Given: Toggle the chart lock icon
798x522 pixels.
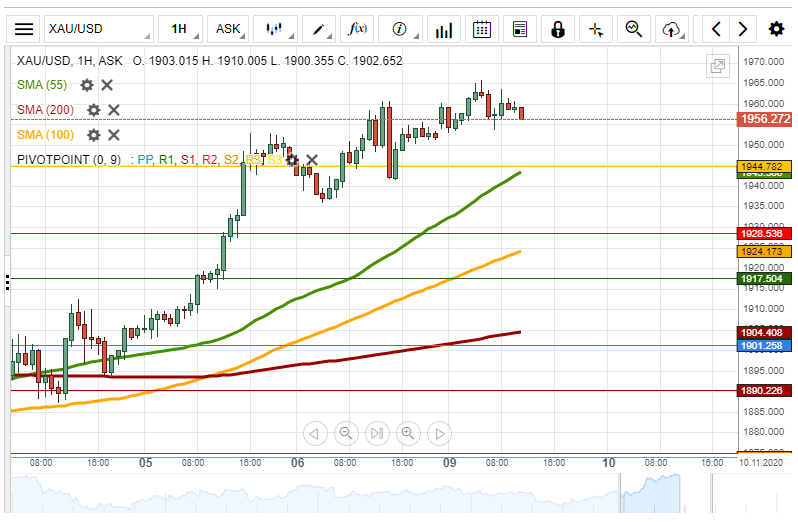Looking at the screenshot, I should point(558,29).
